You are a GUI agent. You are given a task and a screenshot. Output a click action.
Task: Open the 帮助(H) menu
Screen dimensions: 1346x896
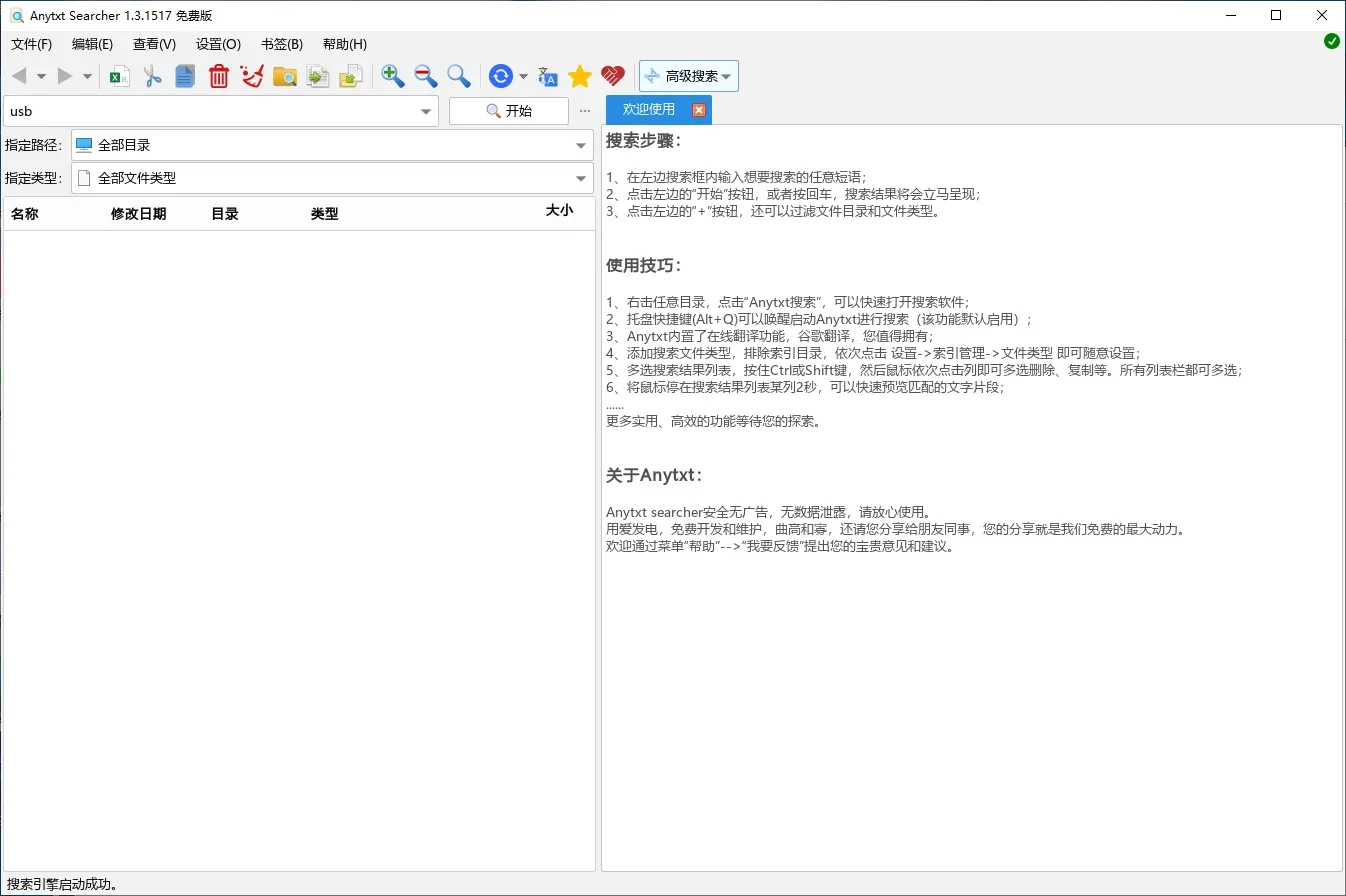coord(344,44)
